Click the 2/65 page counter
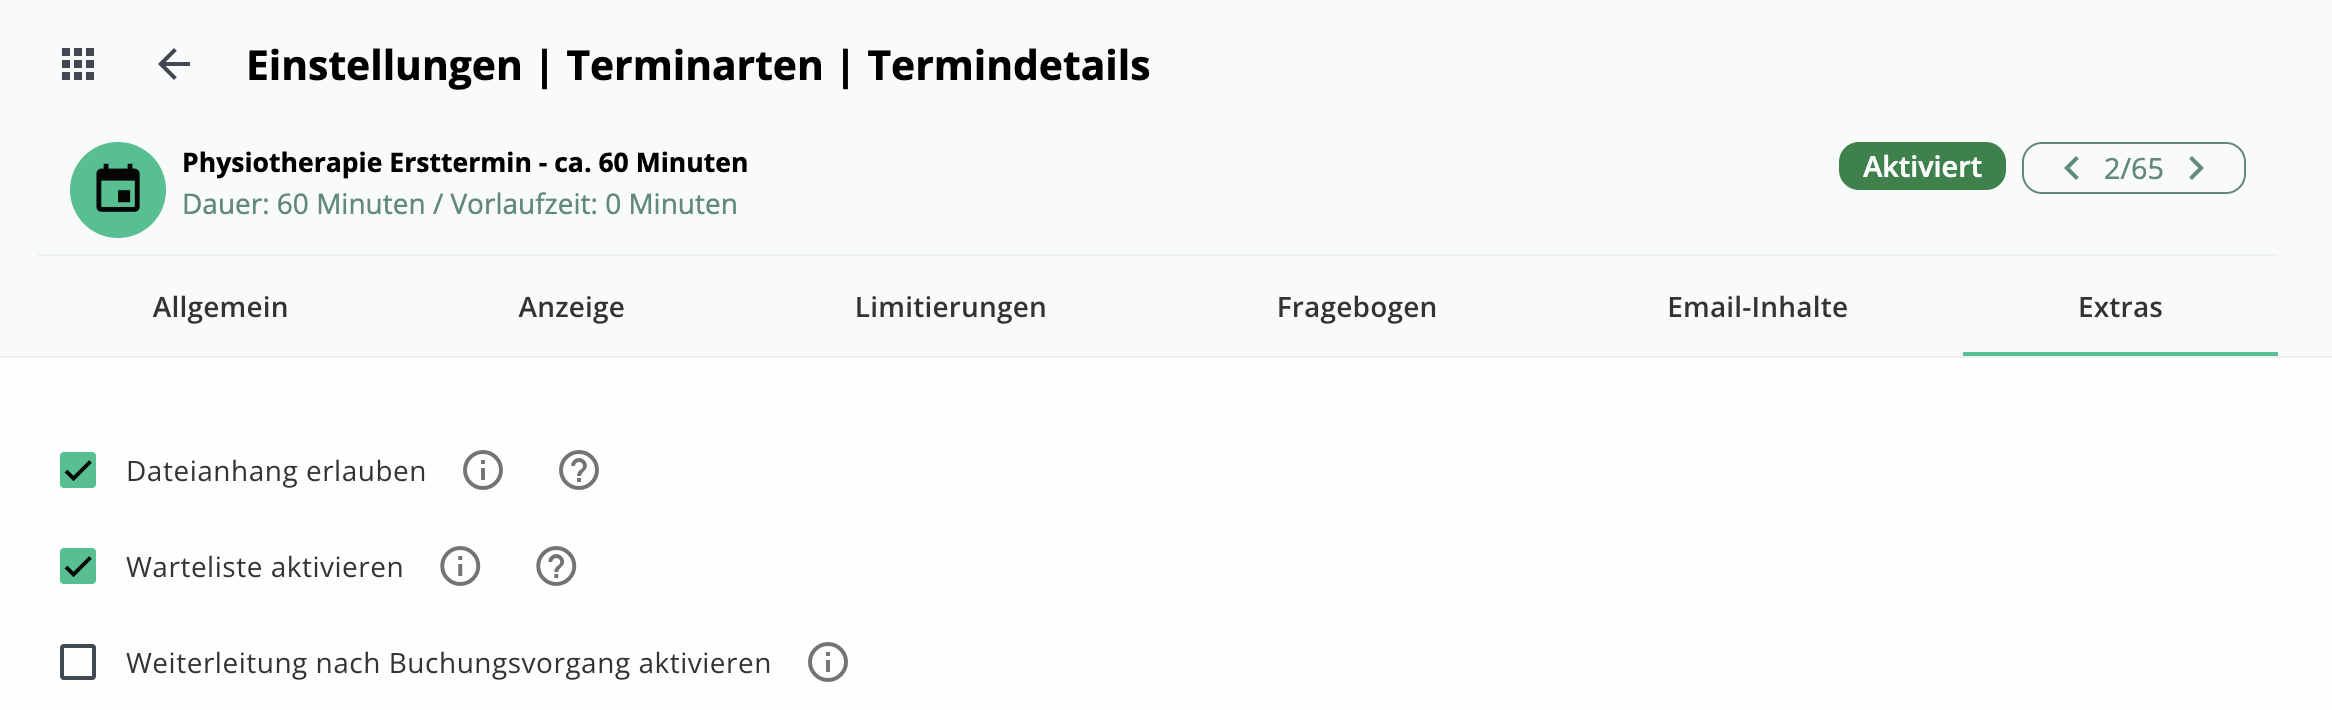 click(x=2133, y=168)
